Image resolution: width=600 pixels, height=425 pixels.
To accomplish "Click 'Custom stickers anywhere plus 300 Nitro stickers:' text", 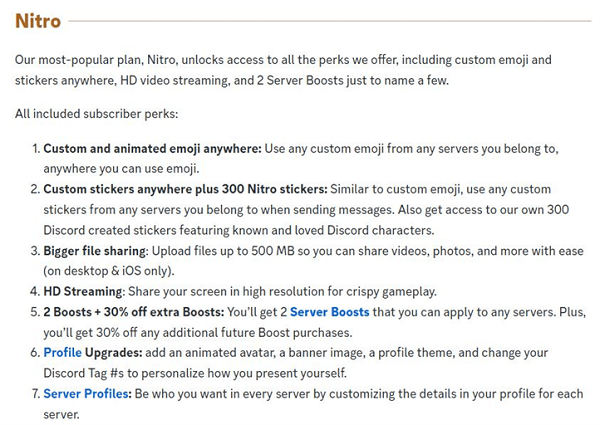I will click(185, 189).
